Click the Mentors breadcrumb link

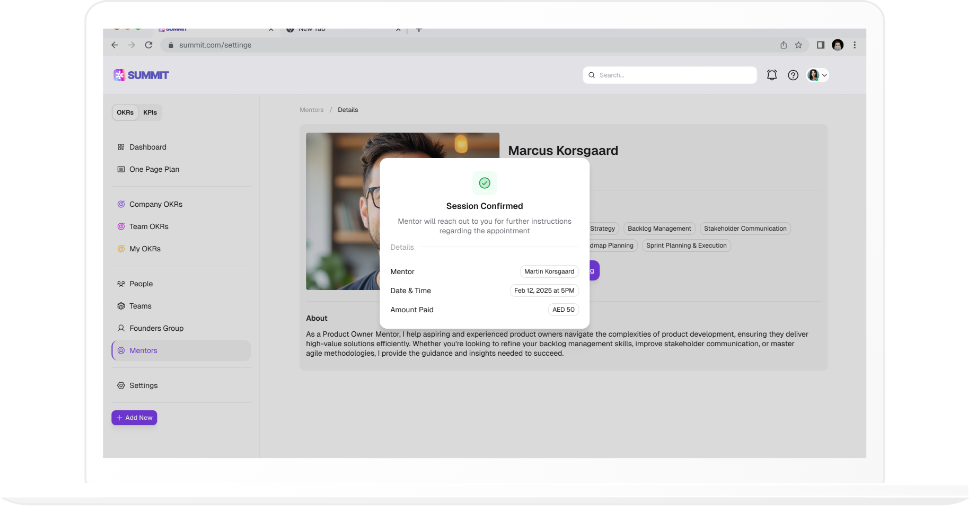(x=311, y=110)
